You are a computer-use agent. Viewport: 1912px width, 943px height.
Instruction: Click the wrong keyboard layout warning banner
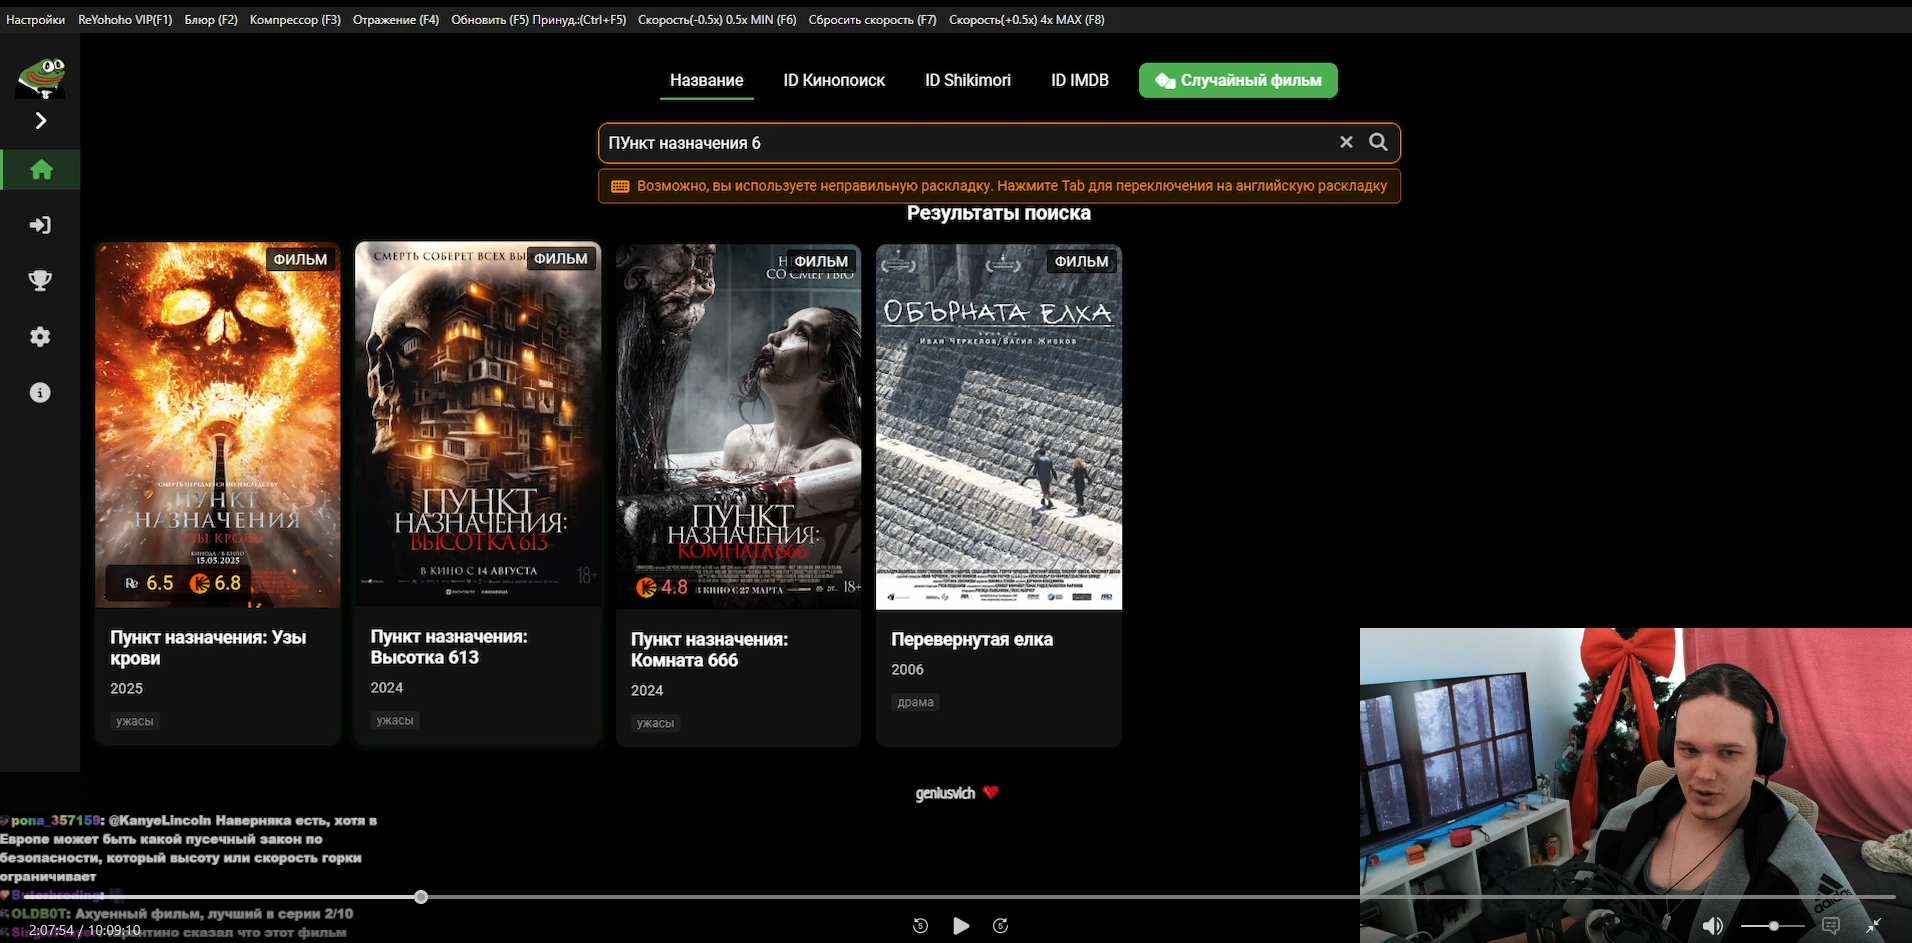pyautogui.click(x=999, y=186)
